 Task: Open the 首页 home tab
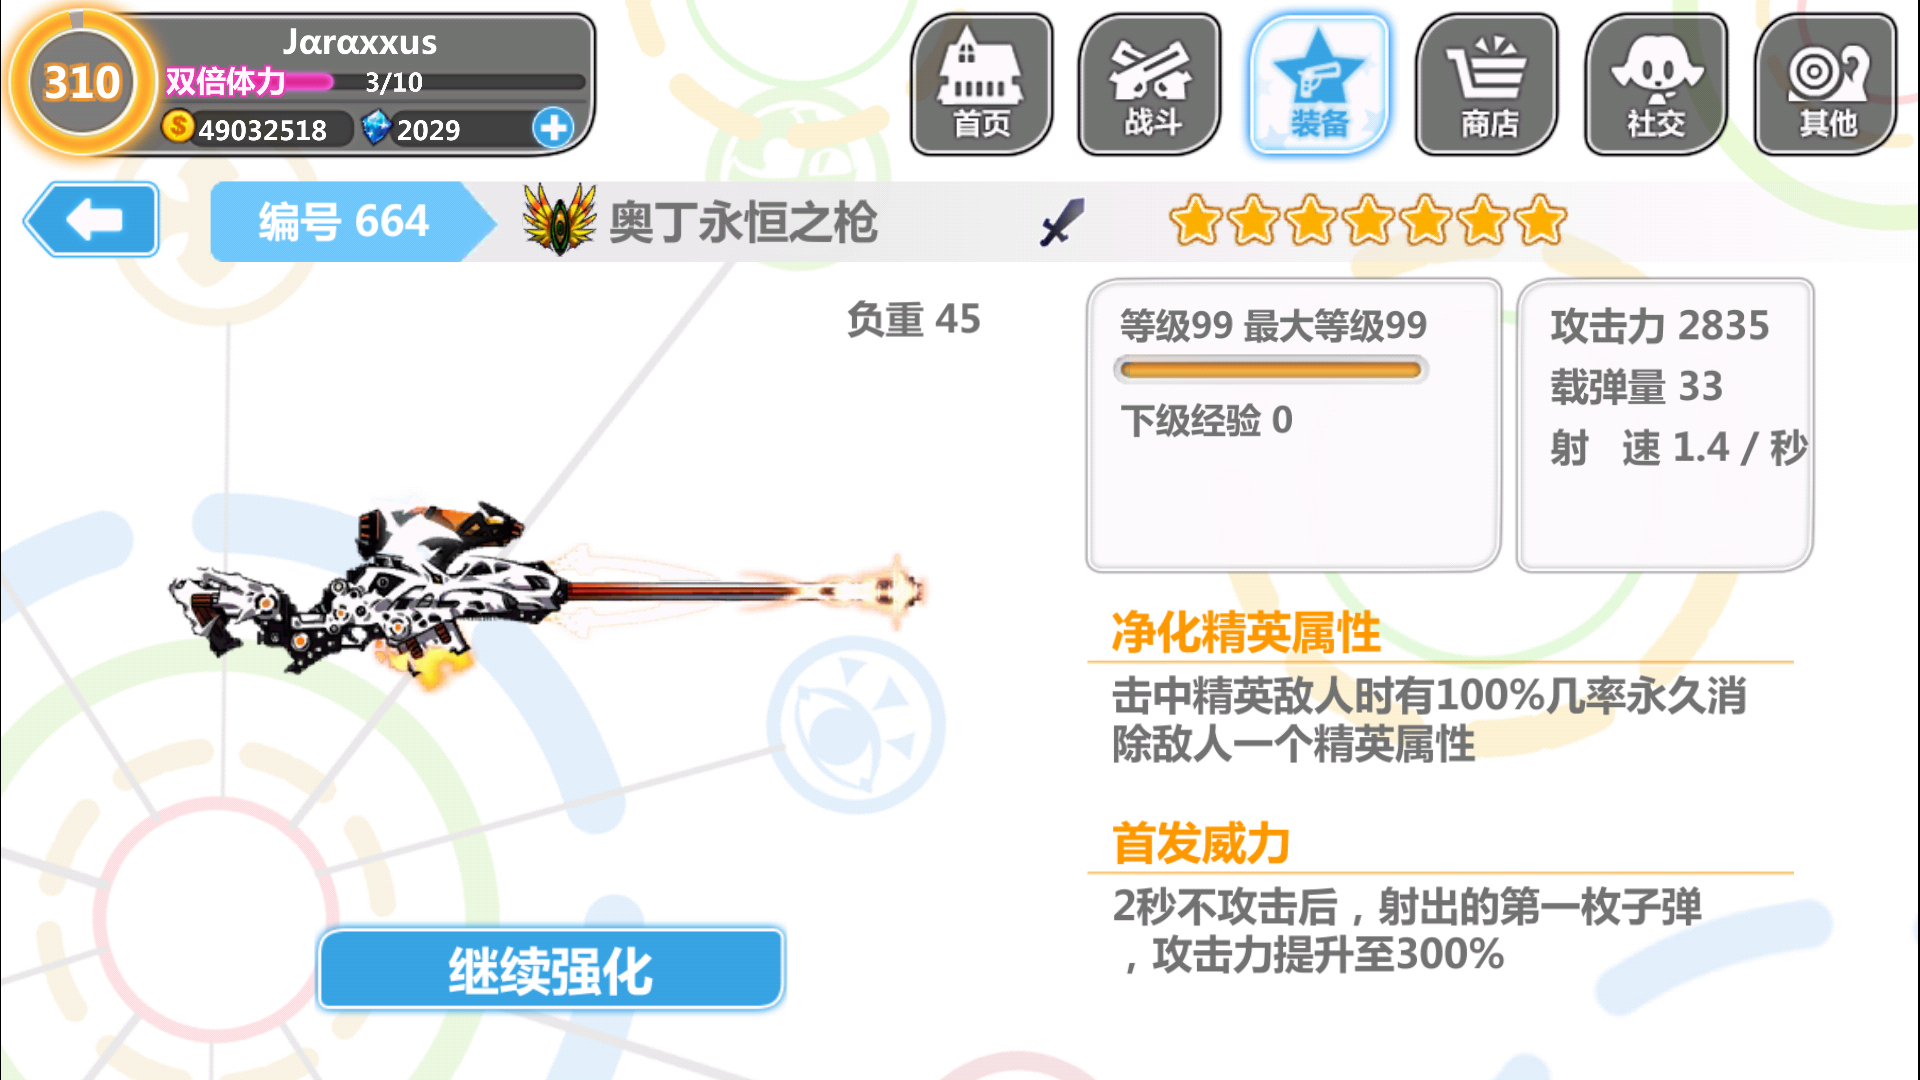(x=982, y=84)
